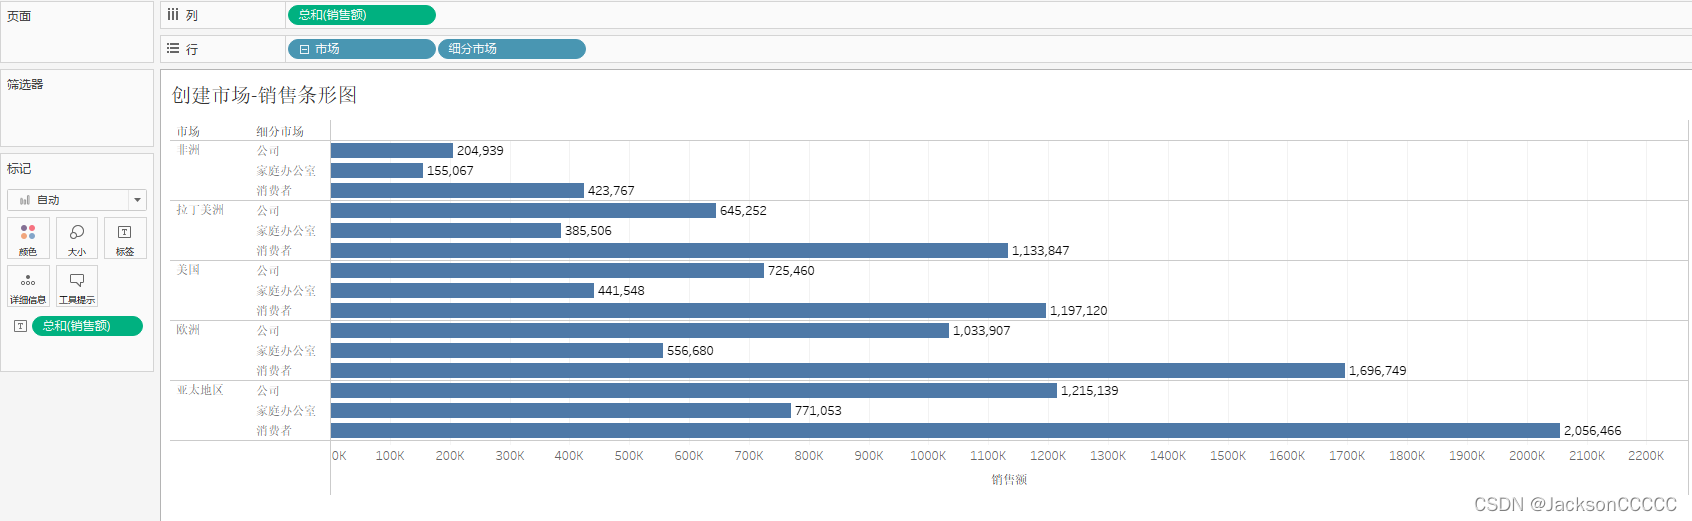Select the 欧洲 market row label
The height and width of the screenshot is (521, 1692).
[x=188, y=330]
